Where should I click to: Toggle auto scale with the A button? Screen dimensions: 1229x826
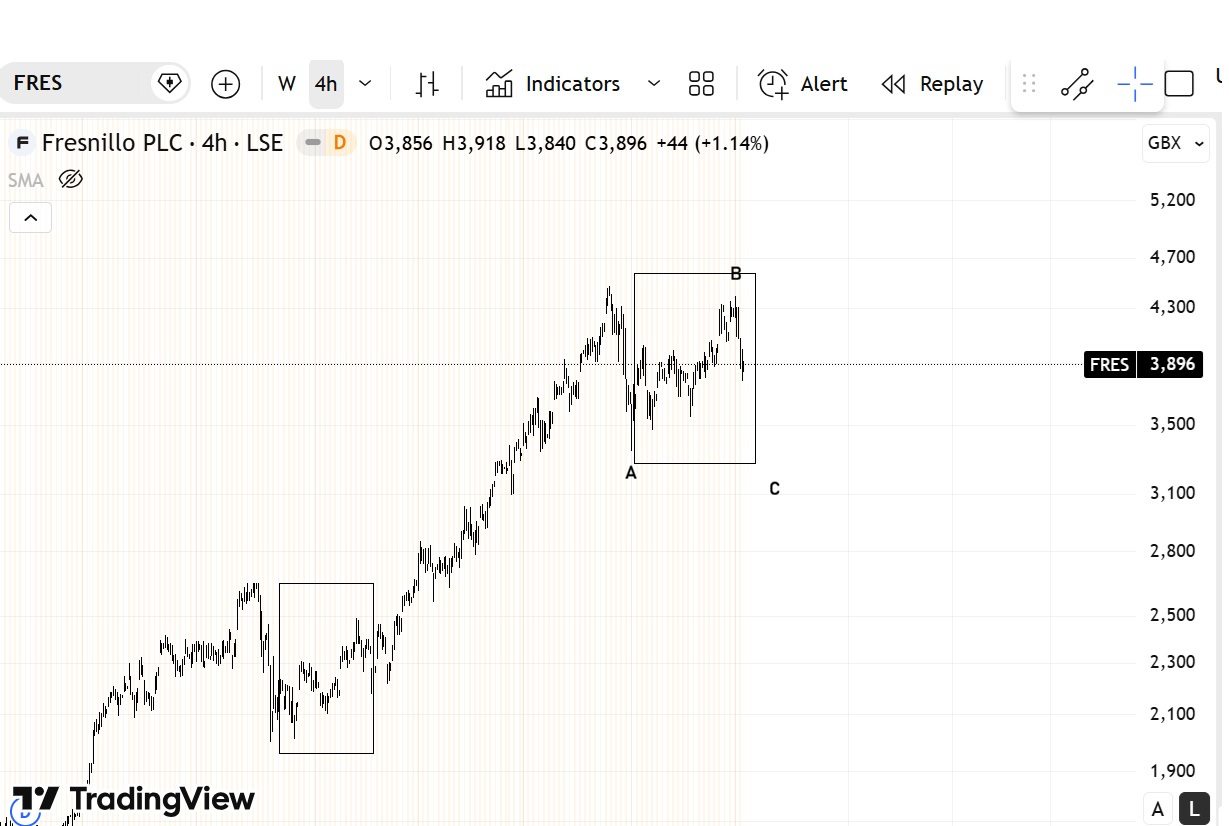(1158, 809)
